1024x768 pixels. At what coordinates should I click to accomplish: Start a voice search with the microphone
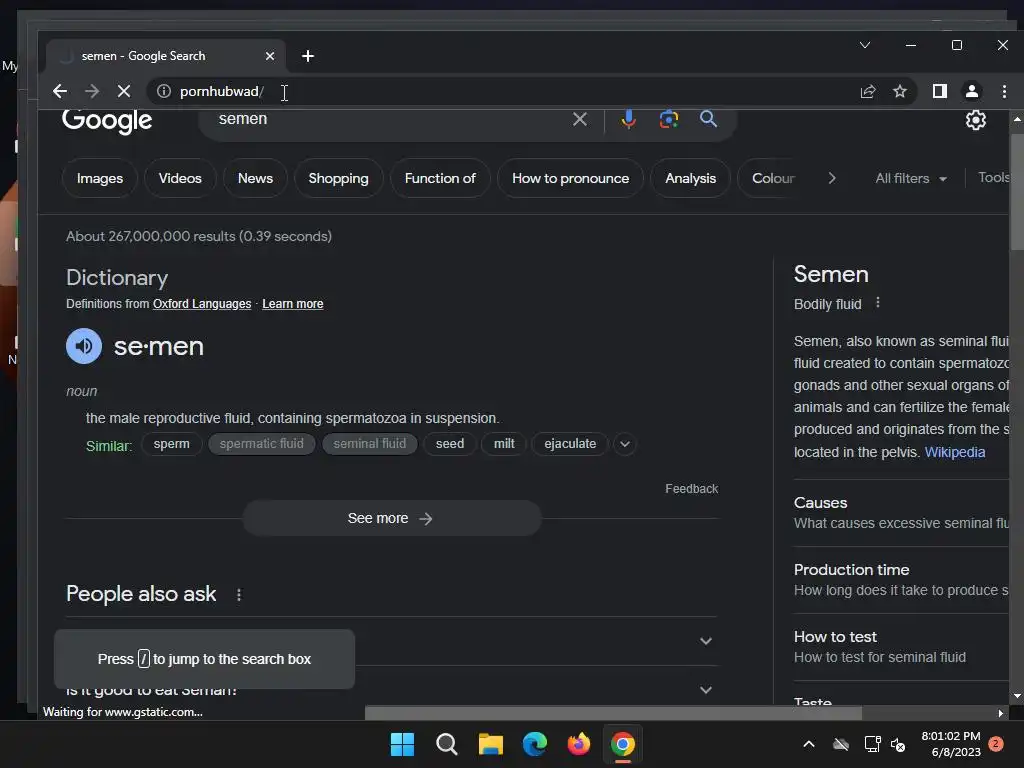point(628,119)
